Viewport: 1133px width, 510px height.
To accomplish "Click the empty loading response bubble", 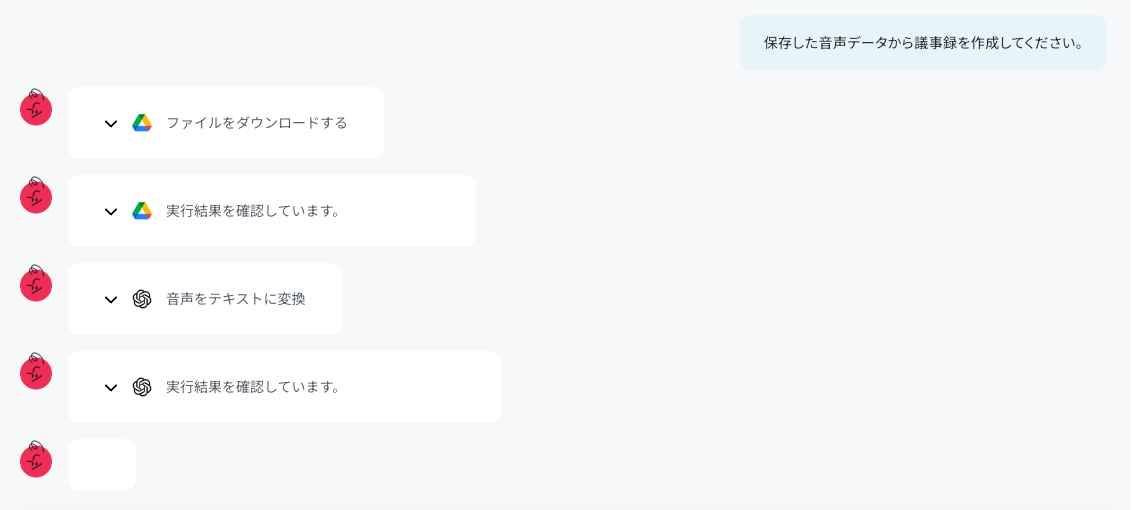I will 102,465.
